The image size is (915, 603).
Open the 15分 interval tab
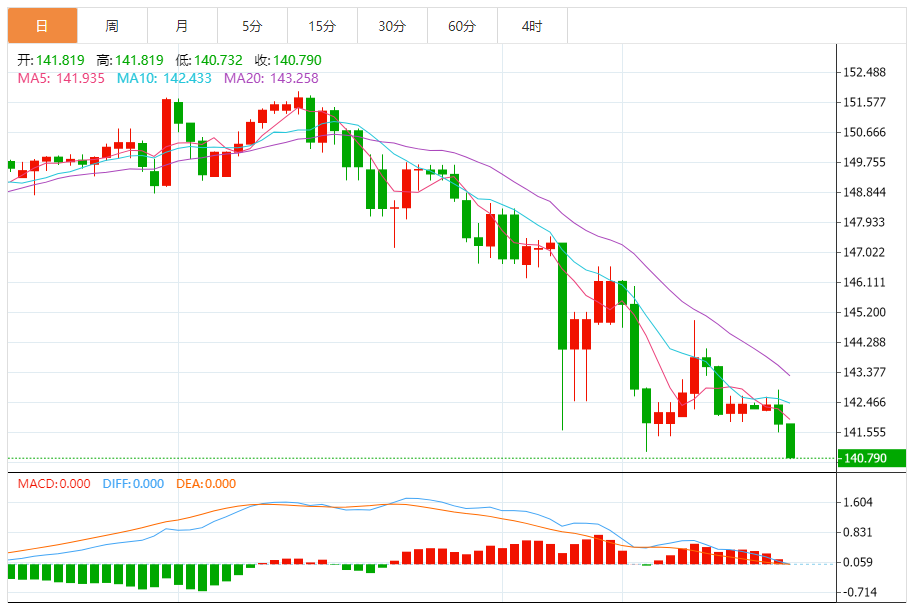pos(322,26)
